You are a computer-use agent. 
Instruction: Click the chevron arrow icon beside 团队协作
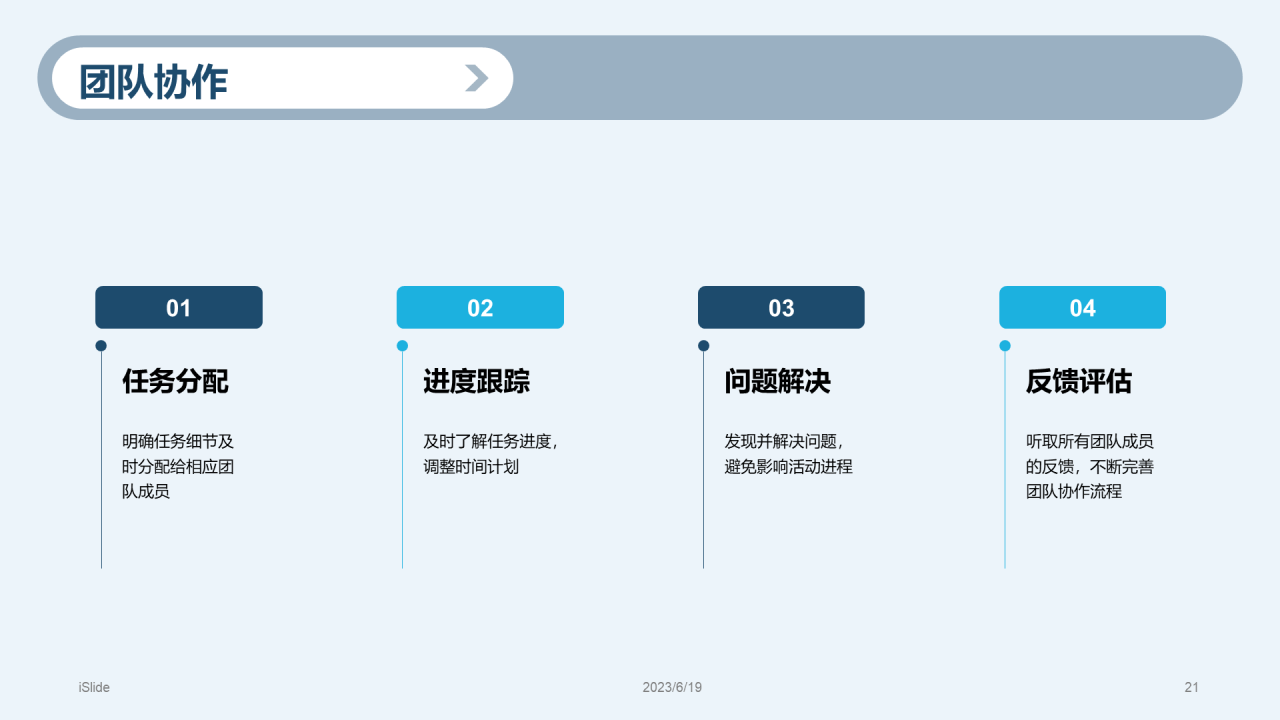click(x=477, y=78)
